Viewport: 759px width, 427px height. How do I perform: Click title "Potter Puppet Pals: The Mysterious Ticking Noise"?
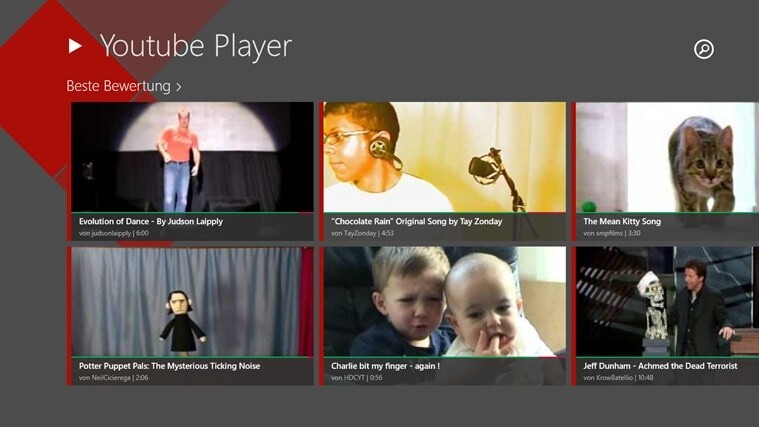point(169,366)
